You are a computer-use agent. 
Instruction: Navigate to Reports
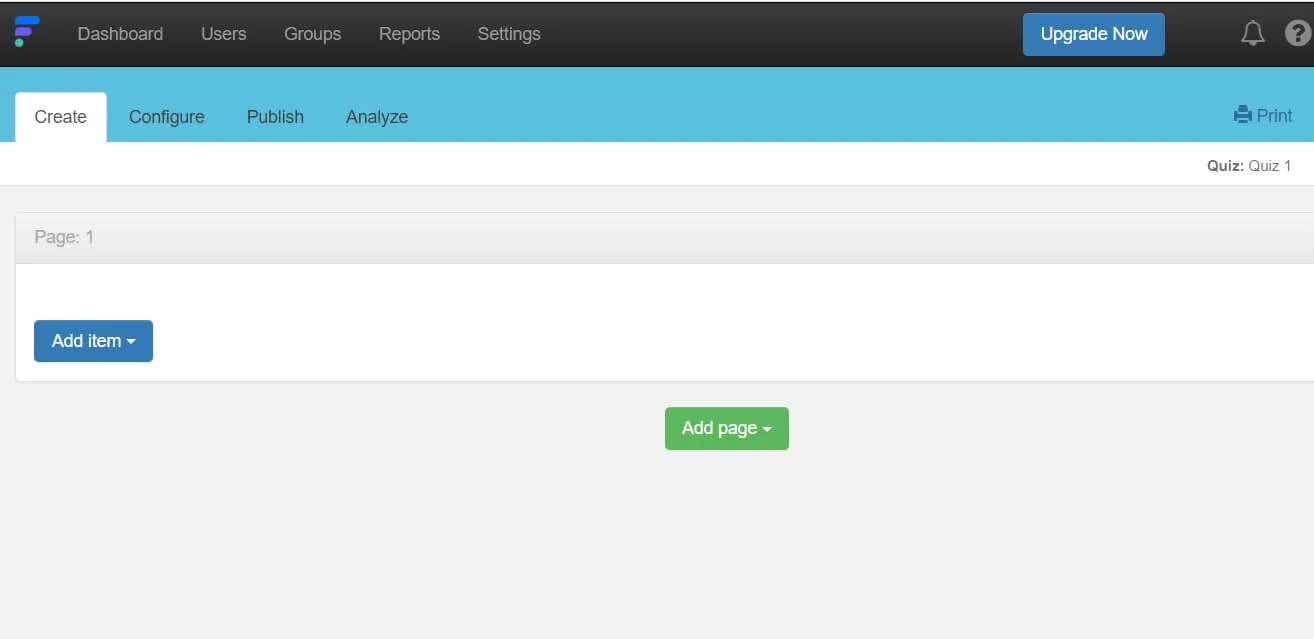pyautogui.click(x=409, y=34)
